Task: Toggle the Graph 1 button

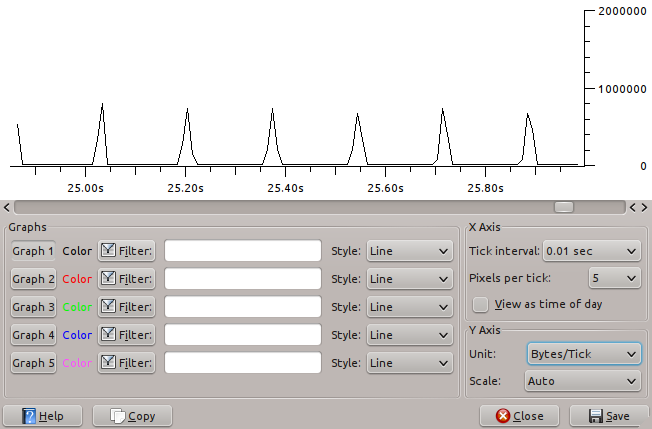Action: click(33, 251)
